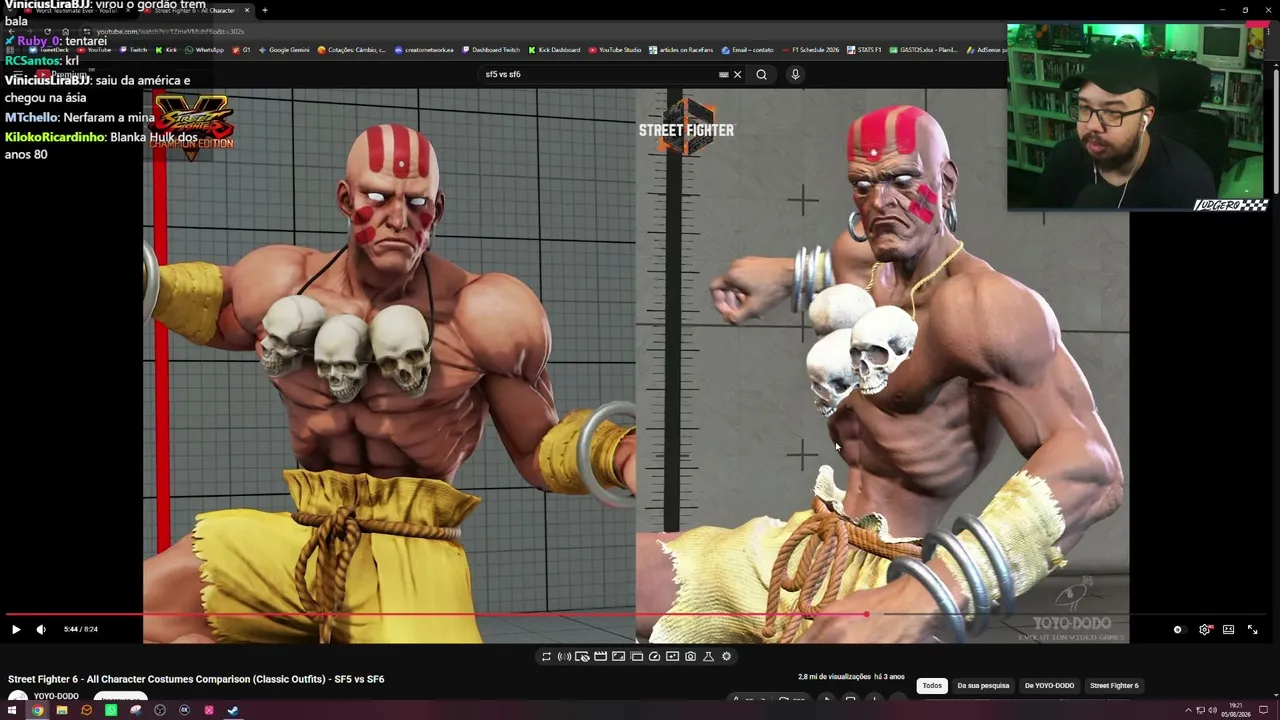1280x720 pixels.
Task: Open the Kick Dashboard bookmark
Action: tap(554, 50)
